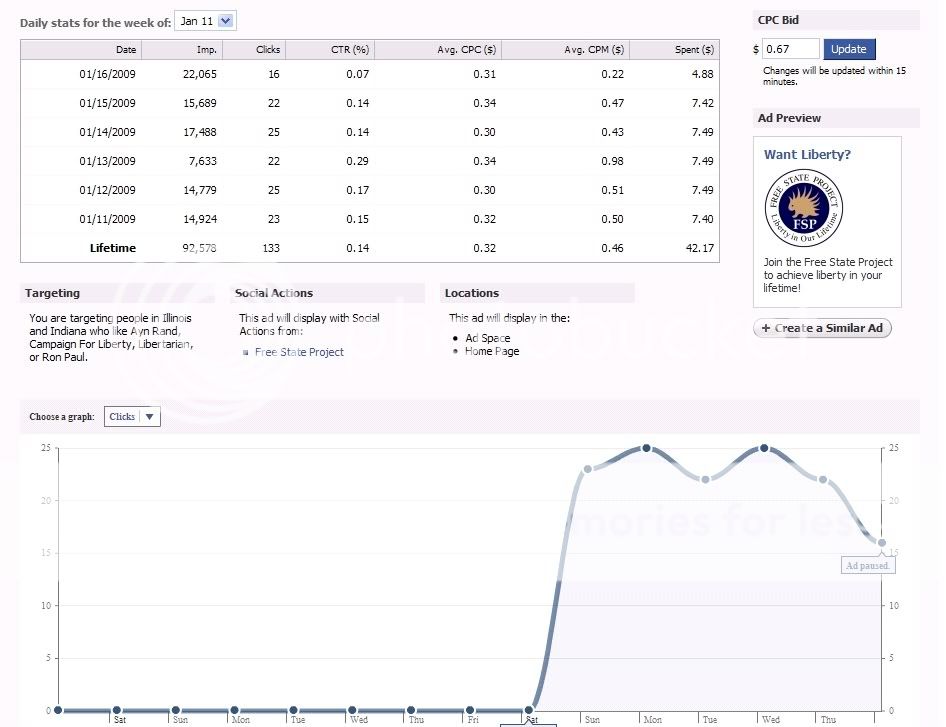Expand the Clicks graph type dropdown
The image size is (946, 727).
(132, 417)
